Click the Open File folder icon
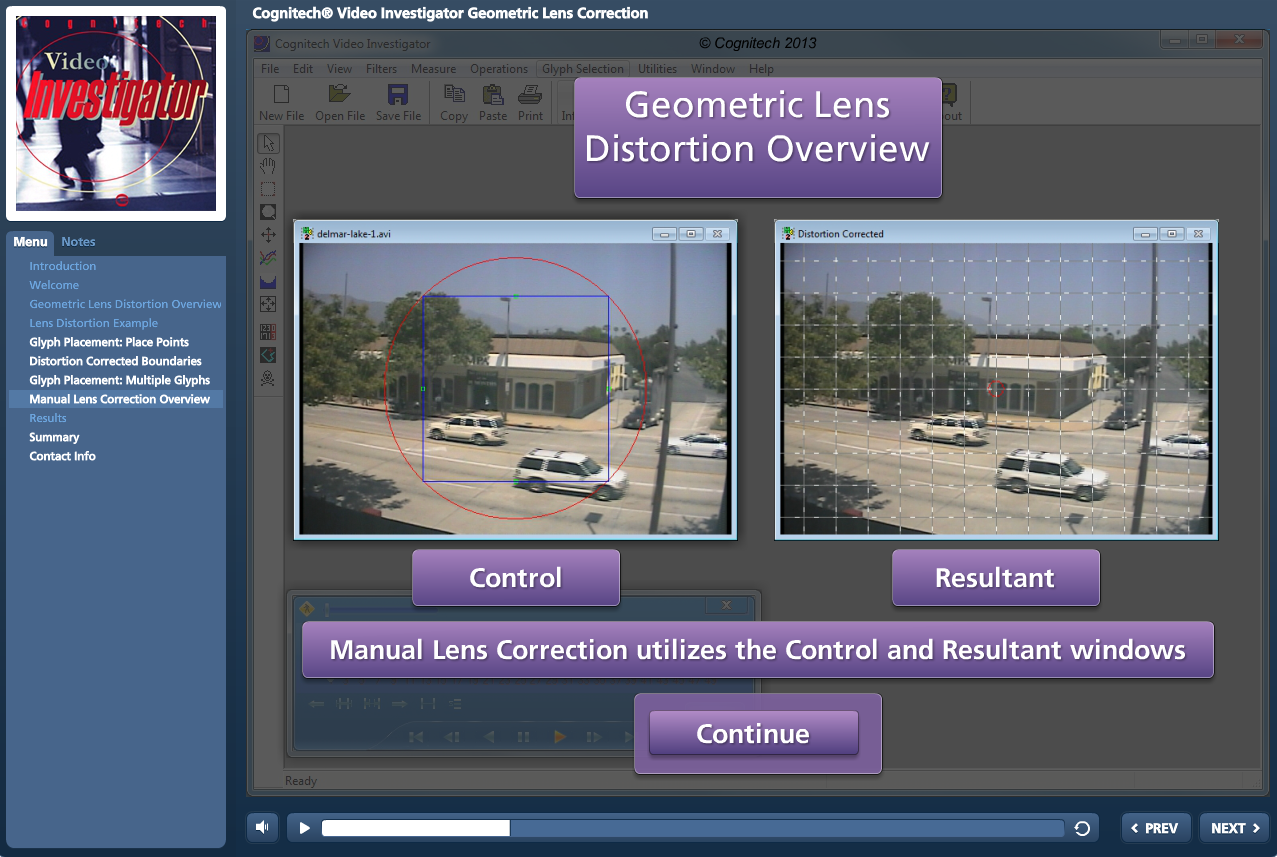 click(340, 95)
